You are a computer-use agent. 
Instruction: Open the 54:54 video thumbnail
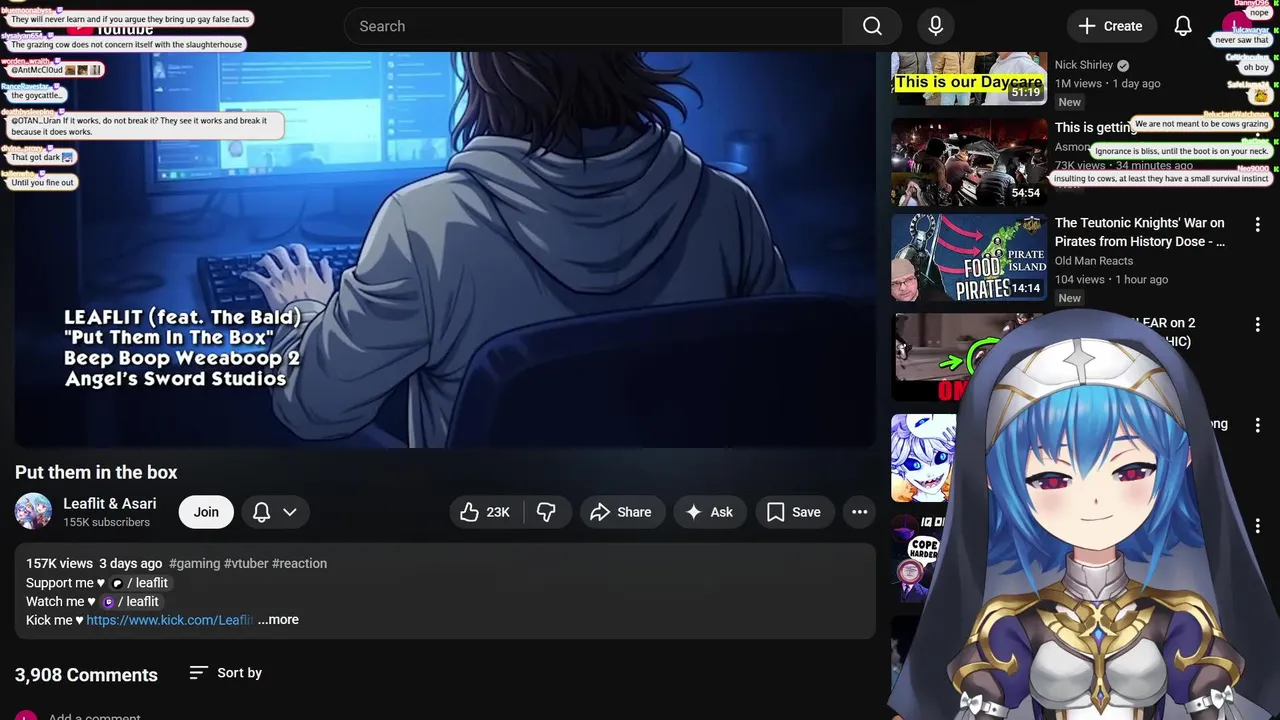[969, 162]
